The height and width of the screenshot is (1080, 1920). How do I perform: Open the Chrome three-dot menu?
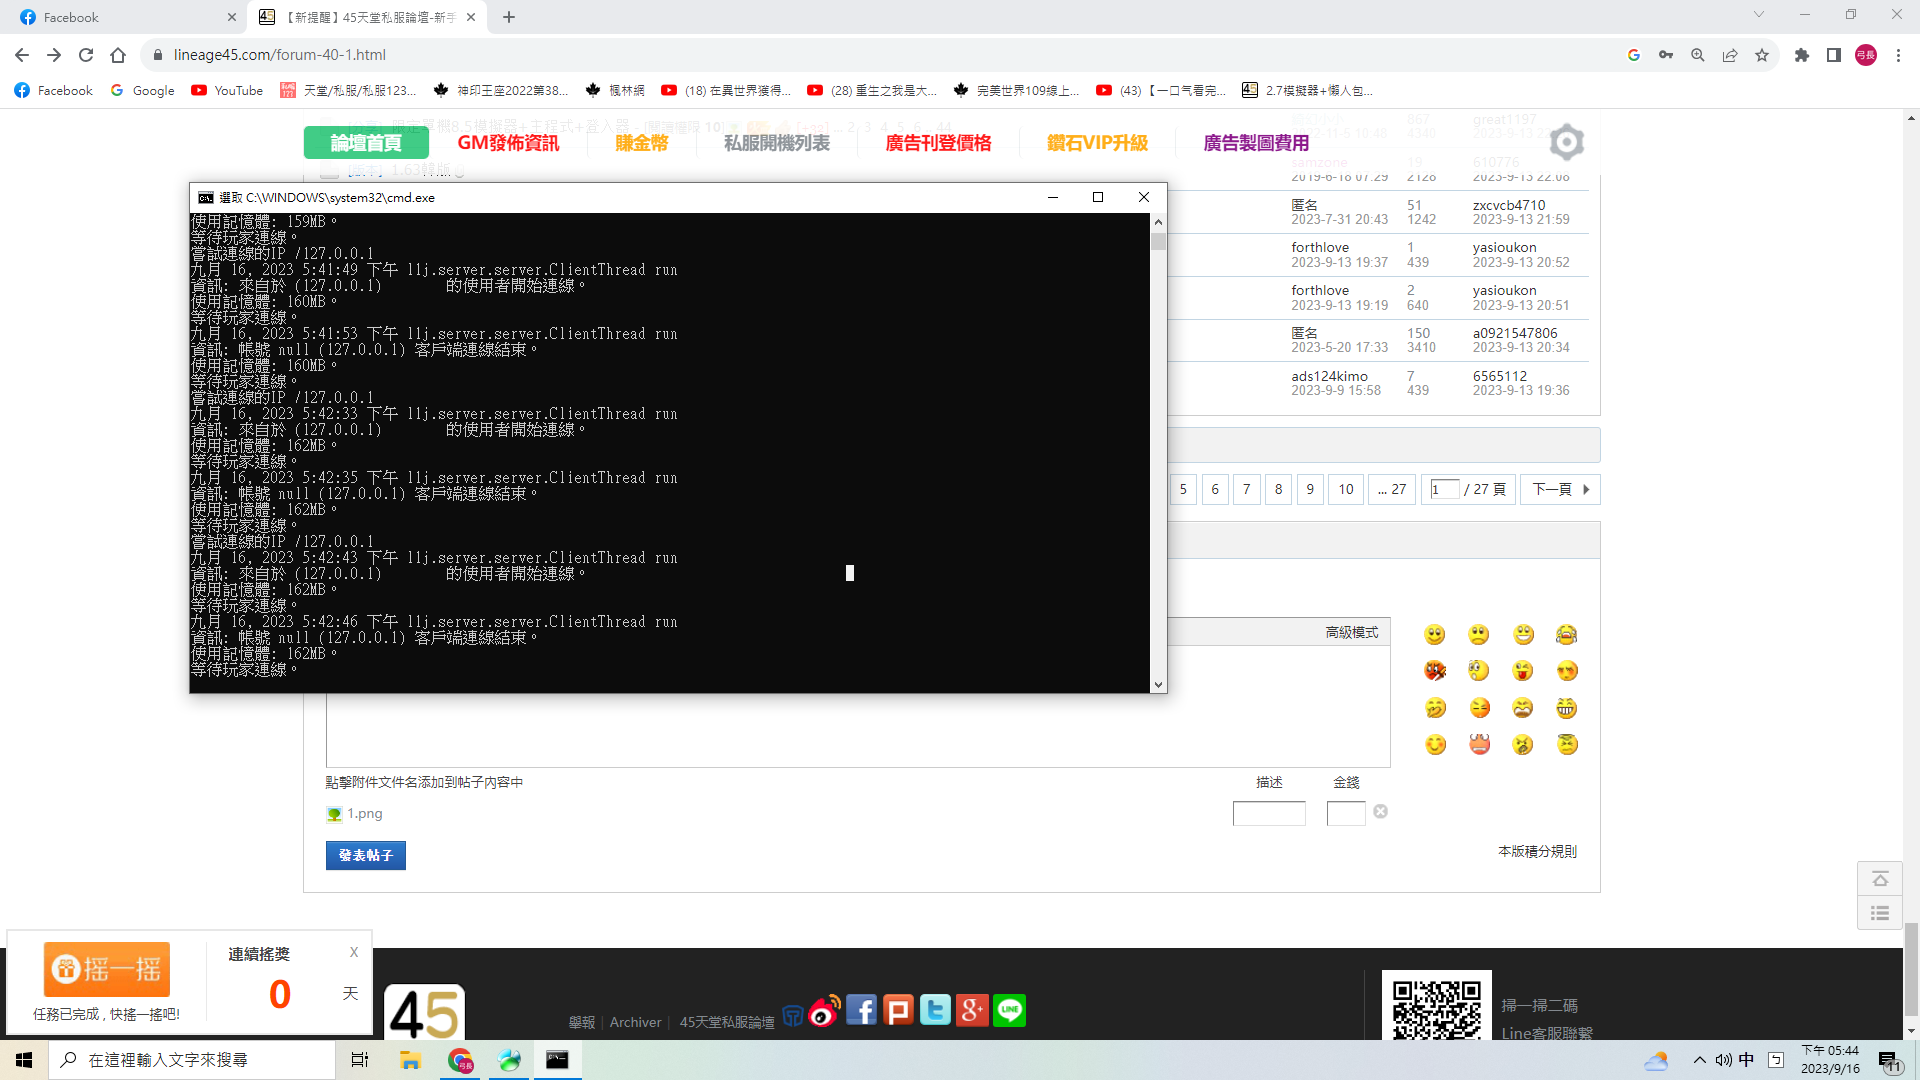pos(1898,55)
